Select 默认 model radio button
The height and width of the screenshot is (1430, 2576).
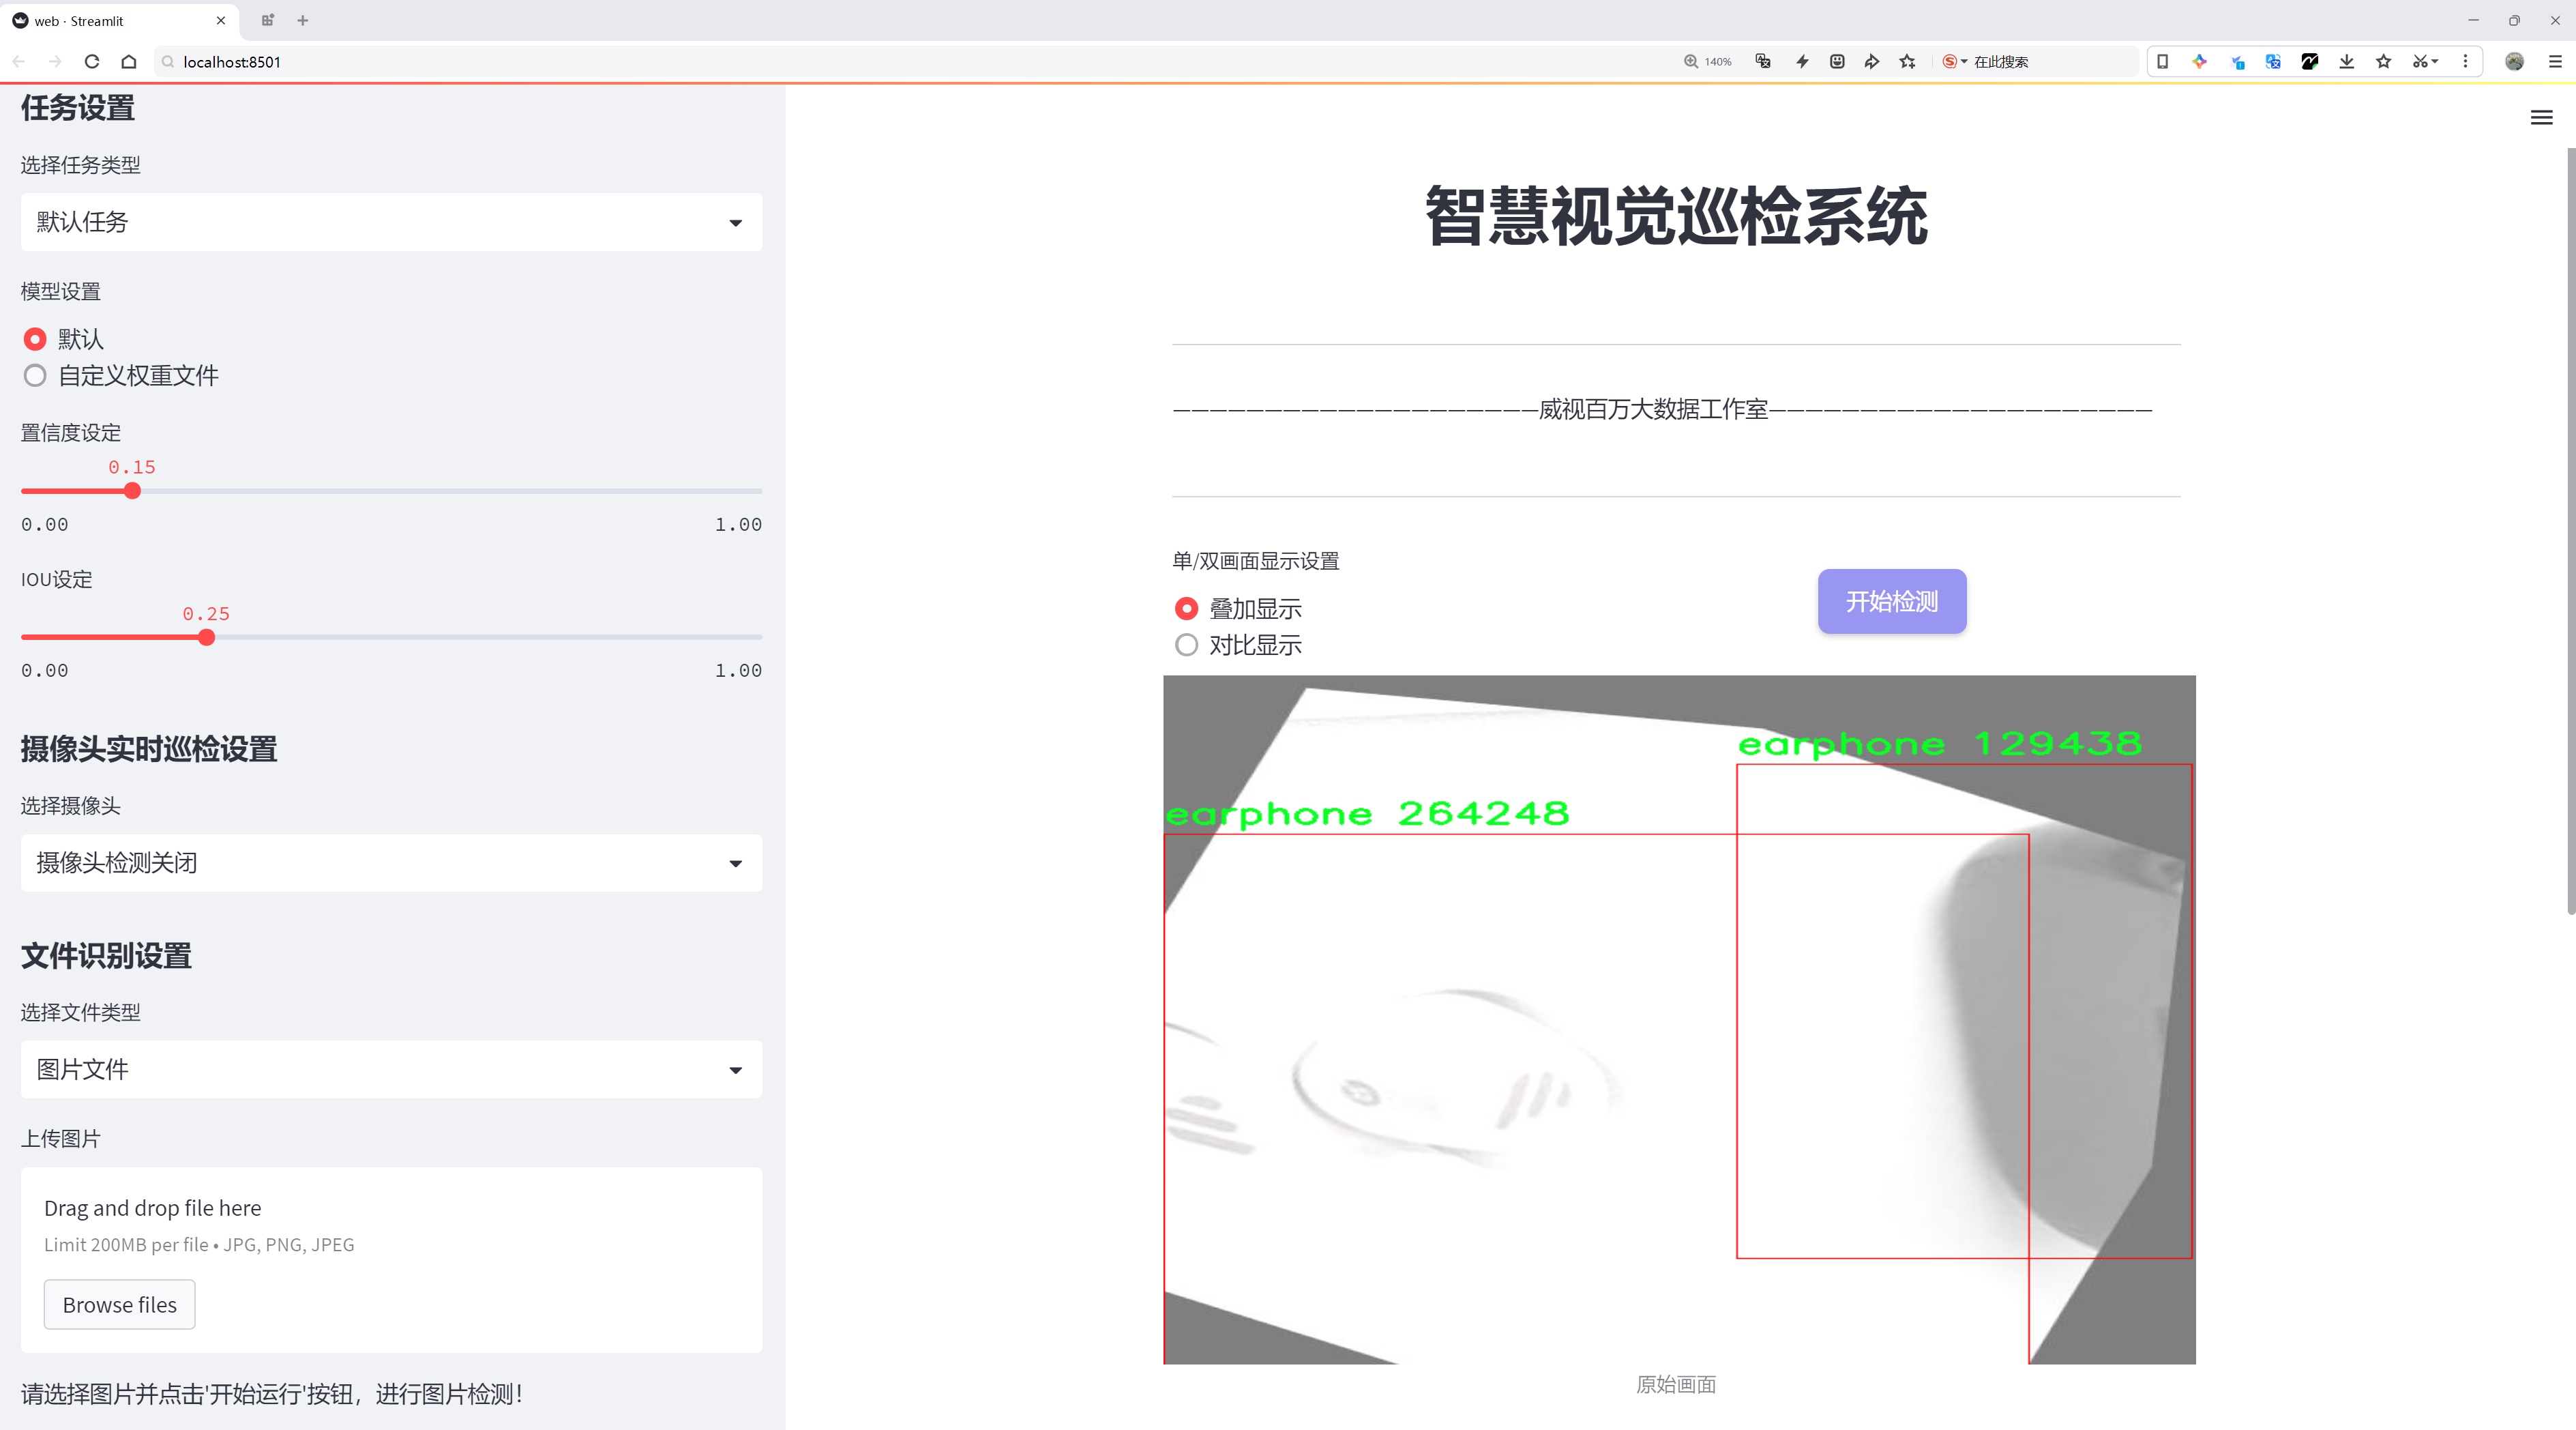pos(35,339)
